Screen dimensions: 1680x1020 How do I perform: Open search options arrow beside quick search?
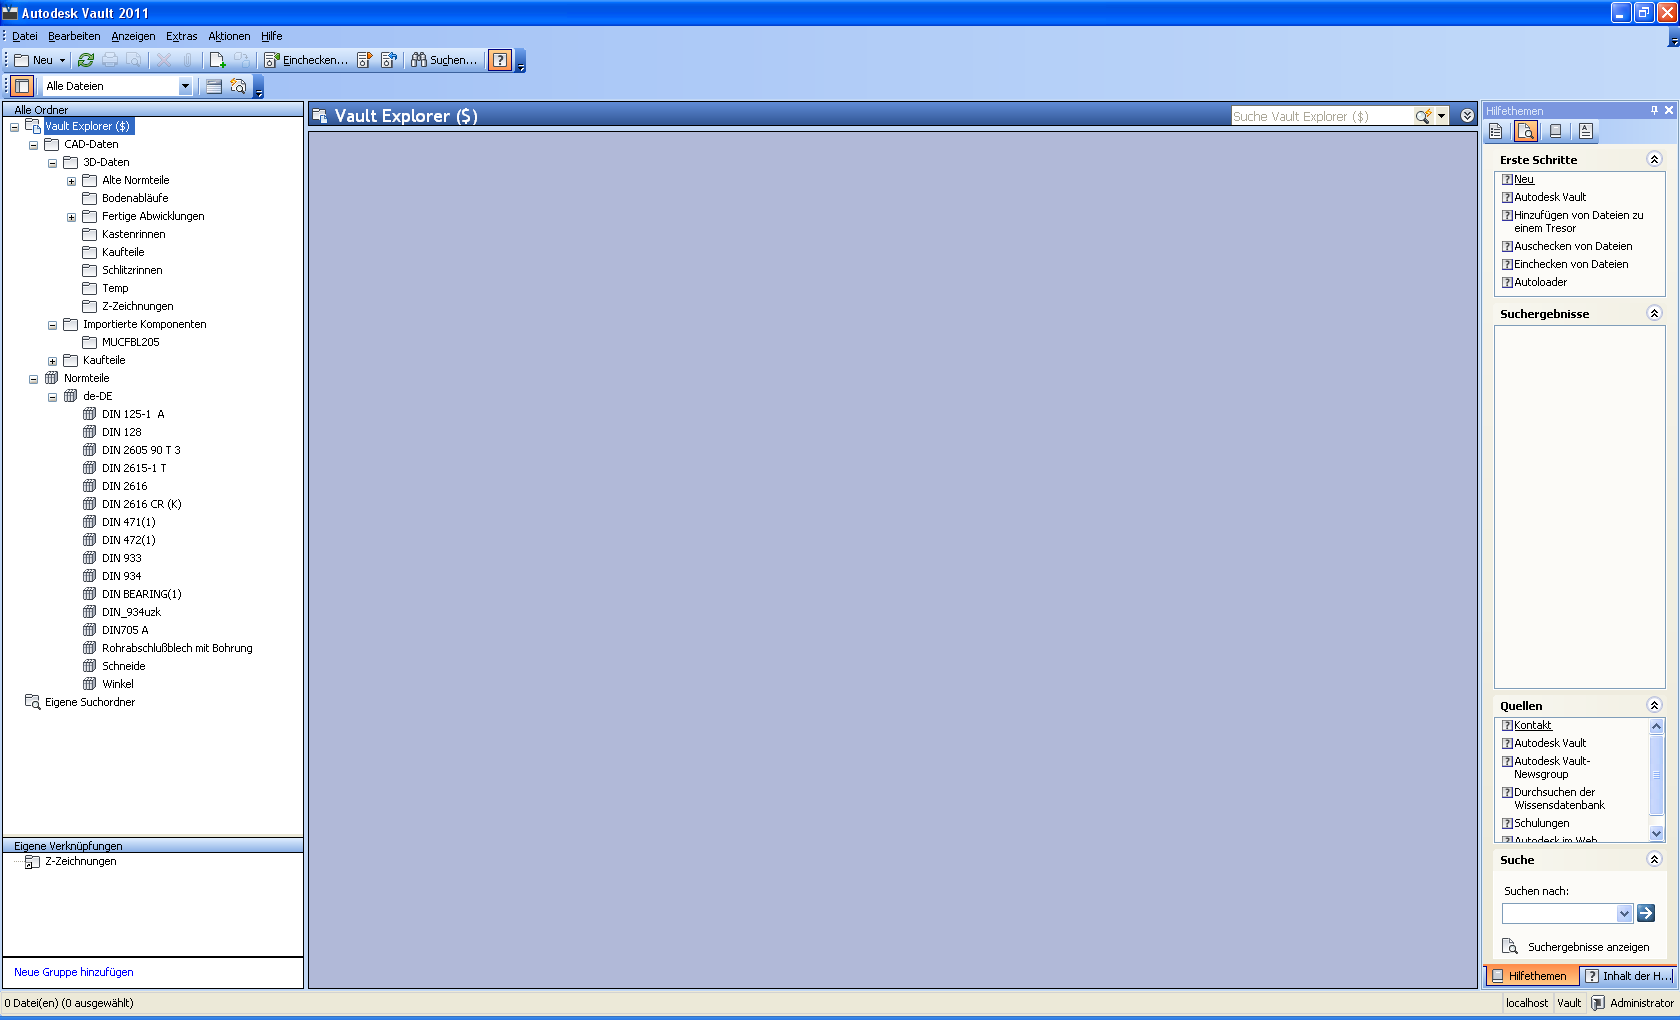(x=1441, y=116)
